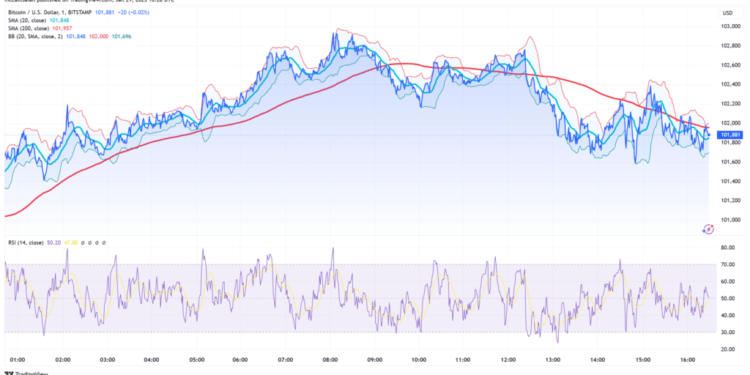
Task: Click the 12:00 time axis label
Action: [508, 359]
